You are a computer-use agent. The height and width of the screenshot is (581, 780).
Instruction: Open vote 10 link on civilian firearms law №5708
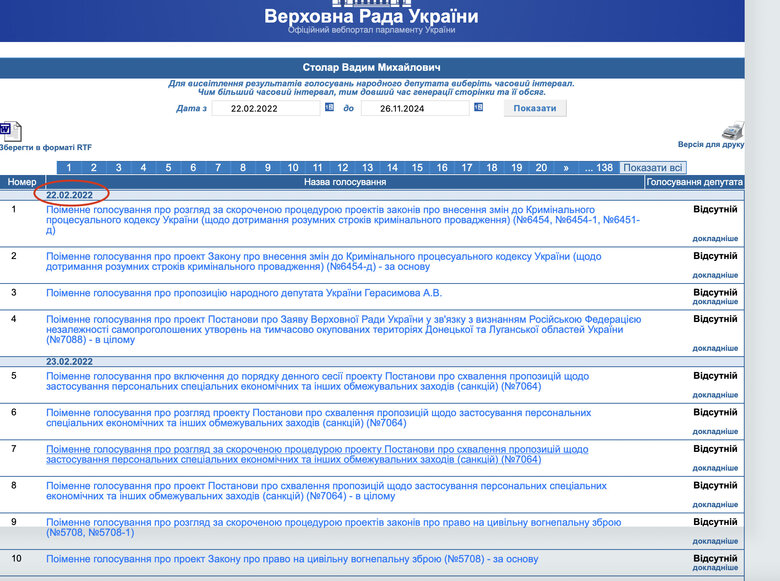pos(292,559)
